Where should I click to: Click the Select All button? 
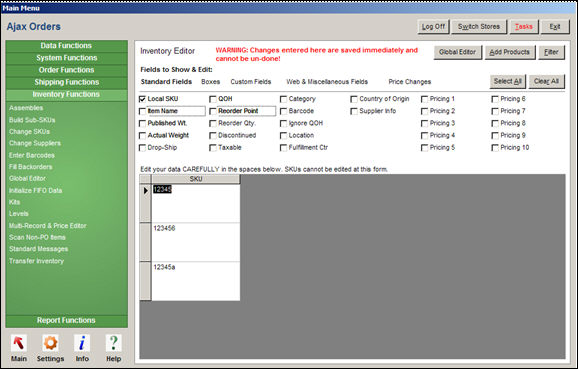(508, 81)
